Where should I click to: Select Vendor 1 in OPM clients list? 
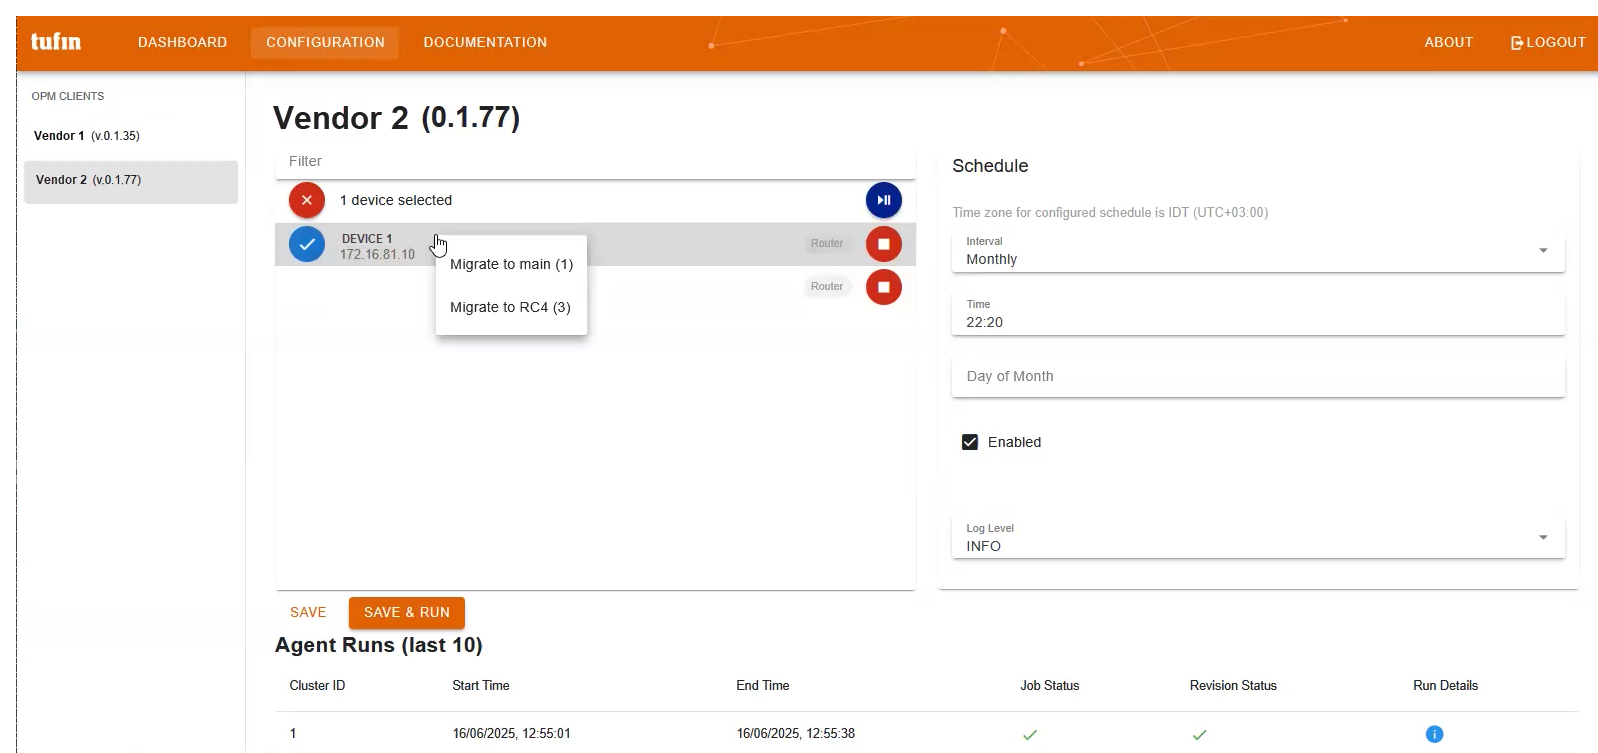tap(87, 136)
